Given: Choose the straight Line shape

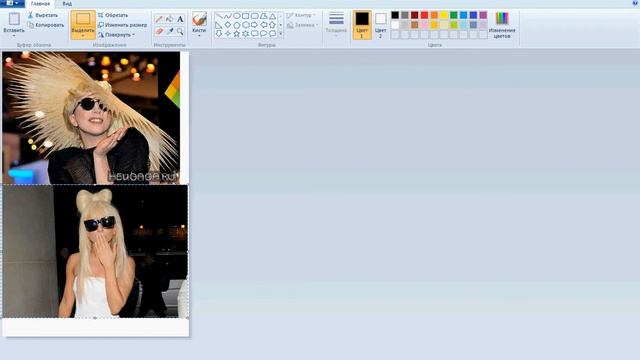Looking at the screenshot, I should coord(219,16).
